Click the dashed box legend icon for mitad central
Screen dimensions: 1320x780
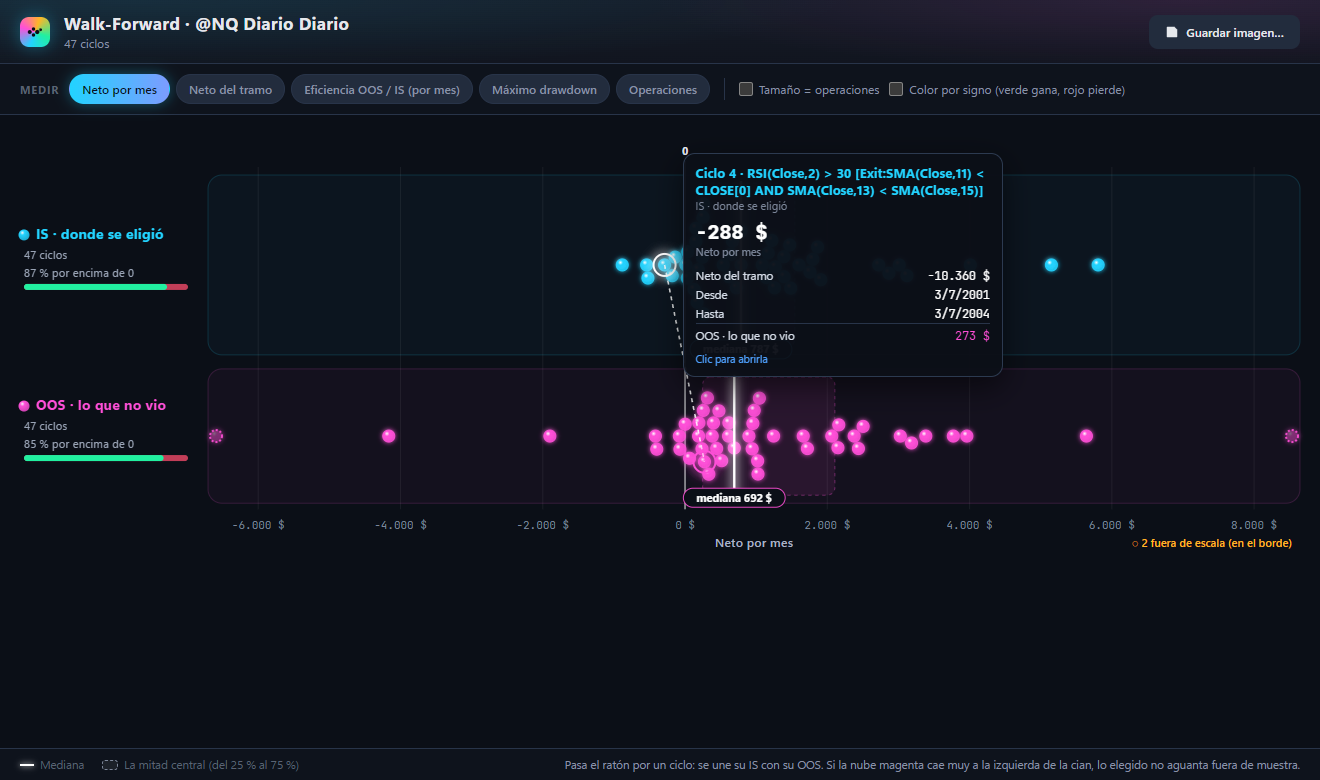tap(110, 765)
